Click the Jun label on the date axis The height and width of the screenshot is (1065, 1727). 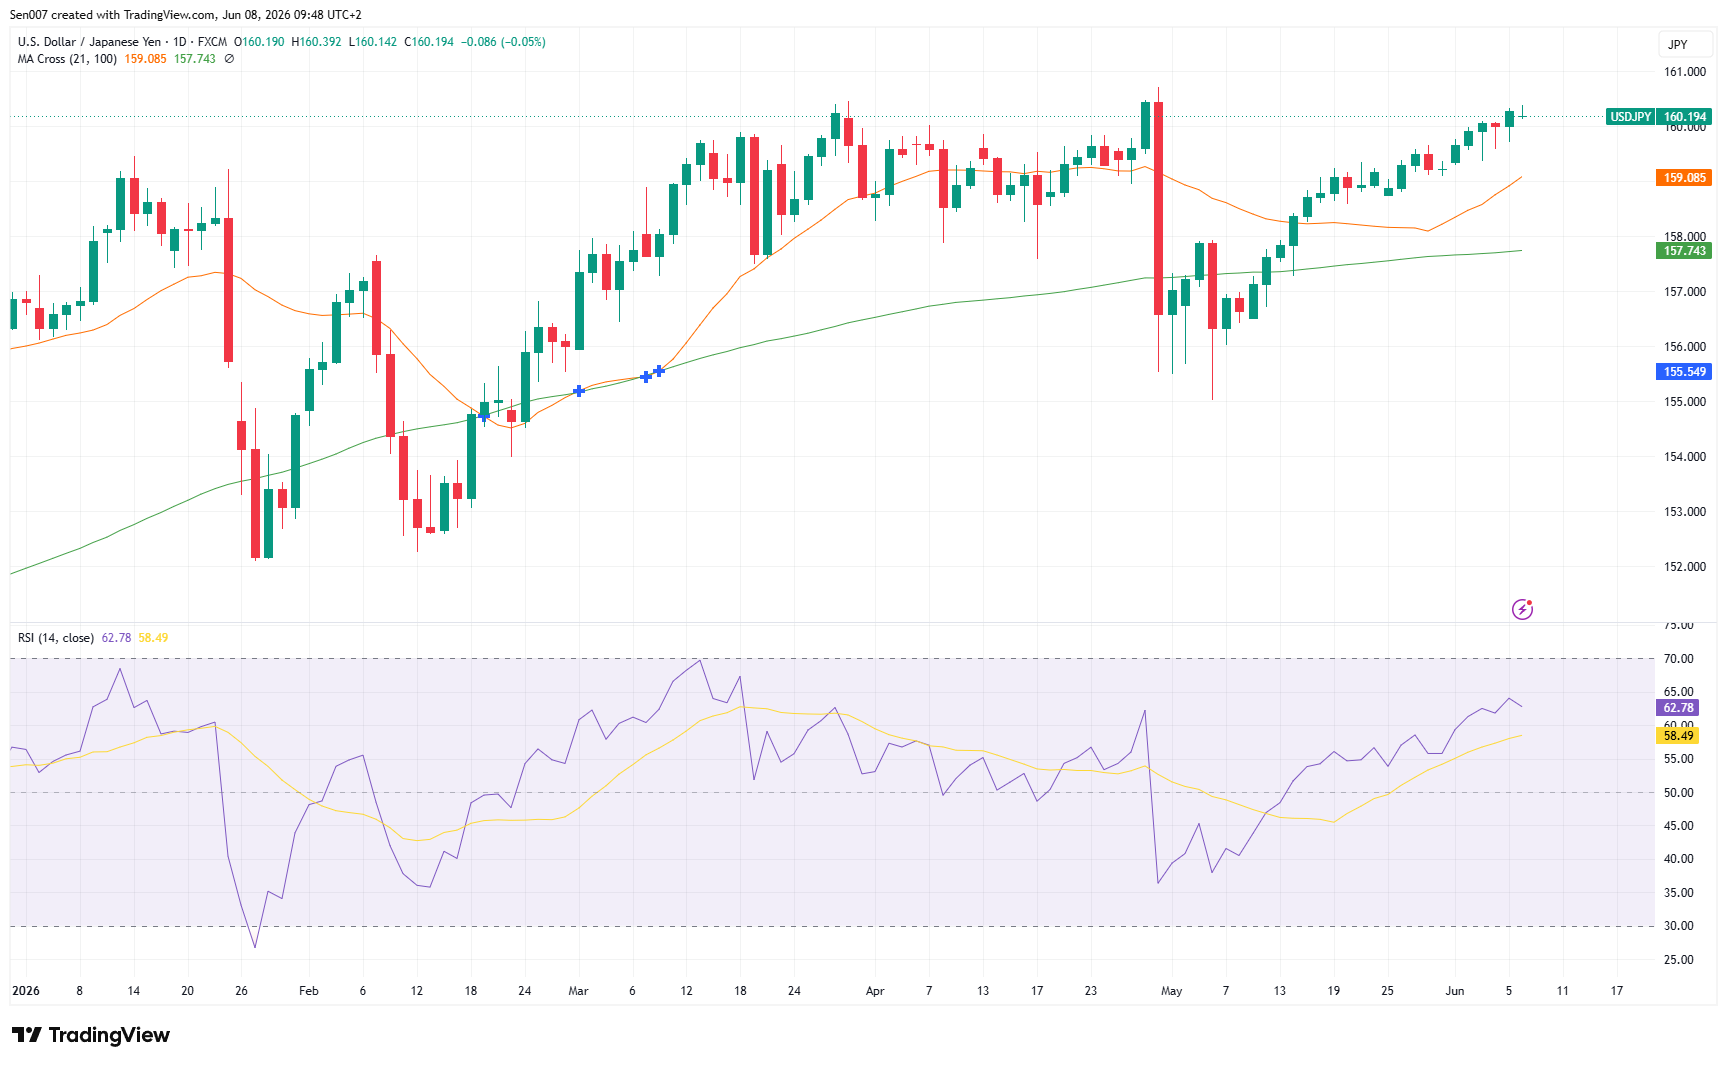(x=1455, y=991)
